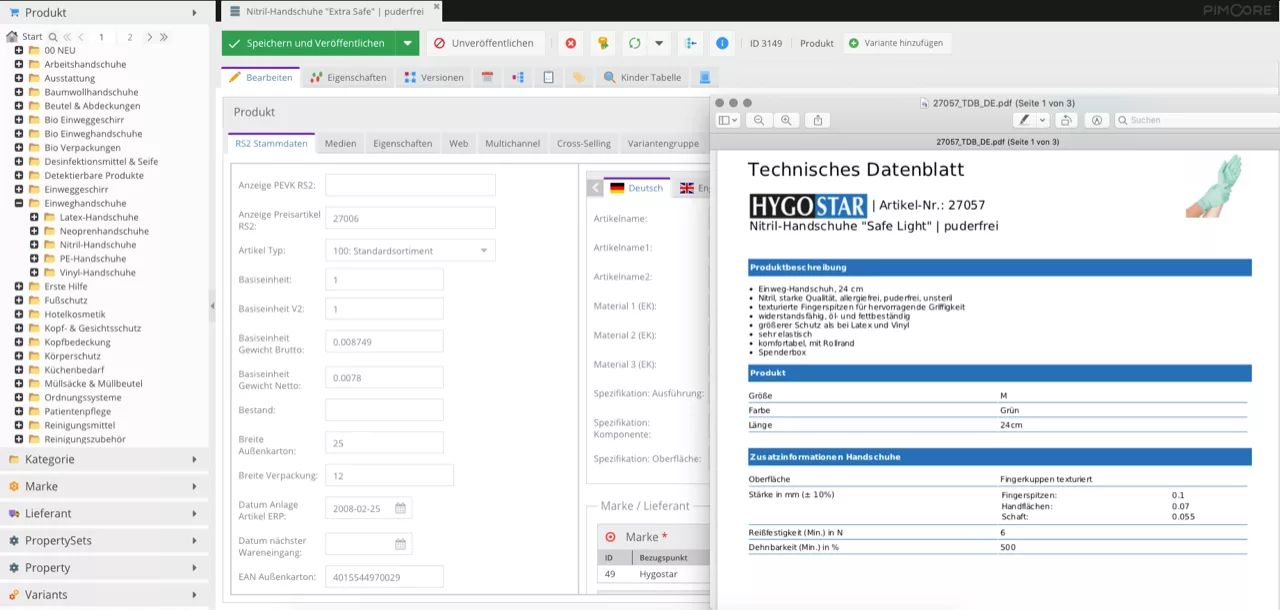Click the PDF share icon
This screenshot has height=610, width=1280.
818,120
